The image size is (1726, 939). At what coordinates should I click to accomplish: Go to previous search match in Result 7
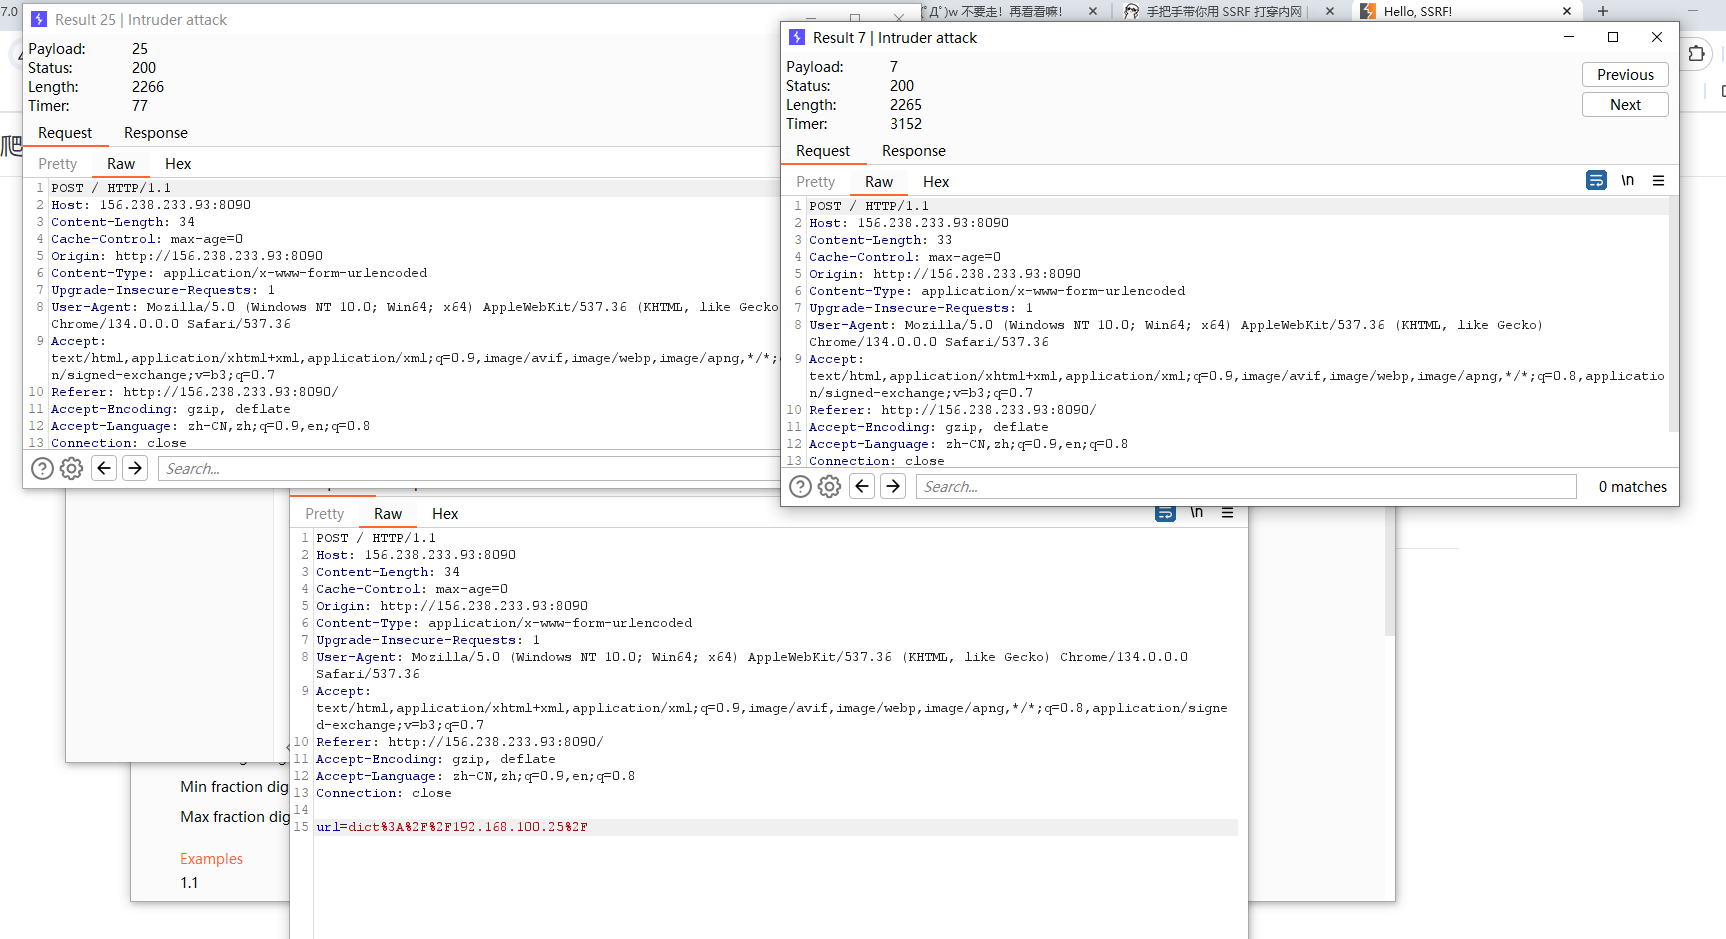point(862,486)
